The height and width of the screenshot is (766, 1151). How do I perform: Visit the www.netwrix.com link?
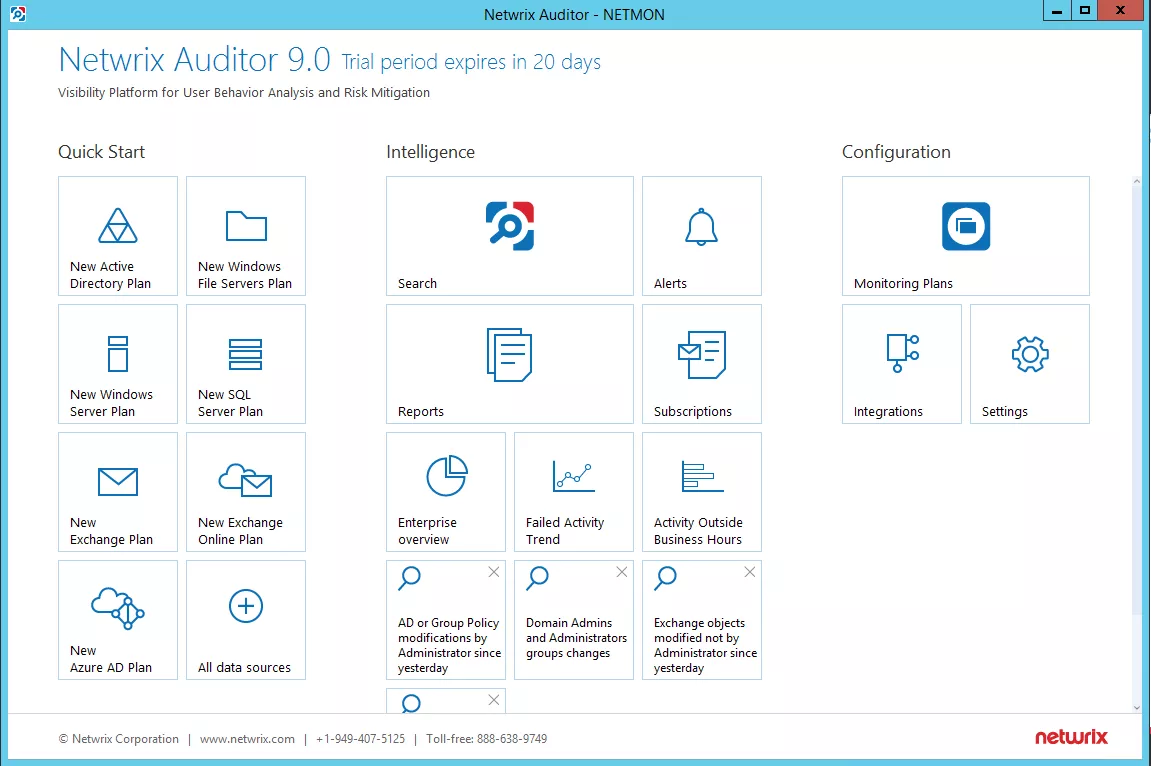247,739
